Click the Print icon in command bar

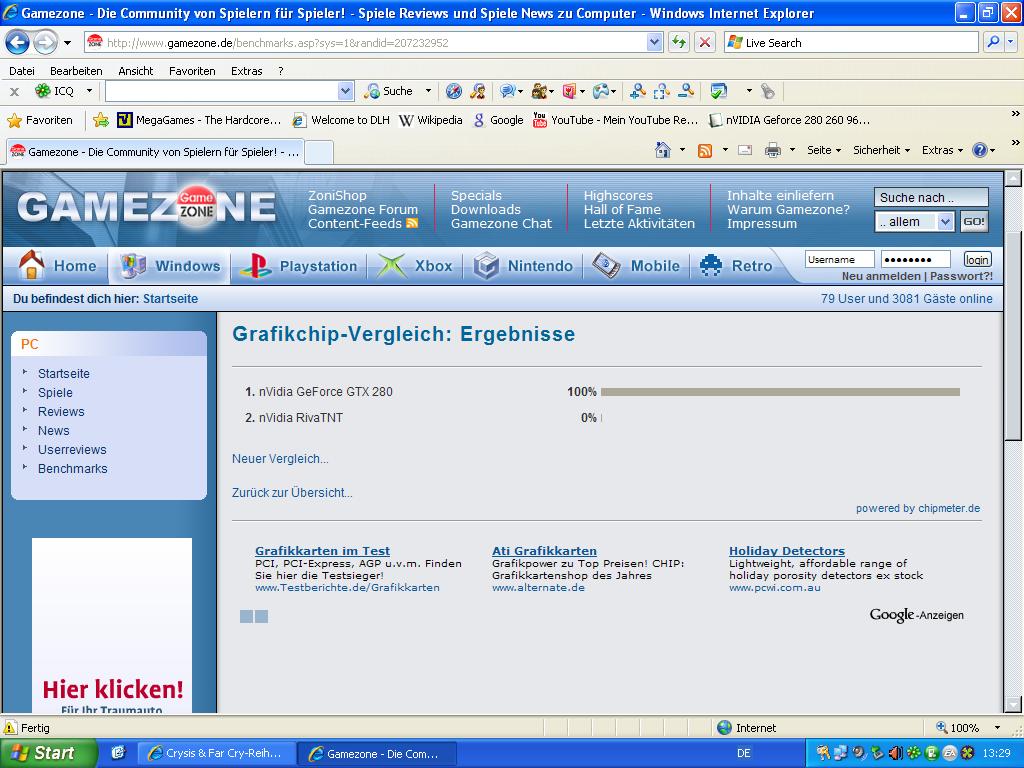(x=773, y=151)
